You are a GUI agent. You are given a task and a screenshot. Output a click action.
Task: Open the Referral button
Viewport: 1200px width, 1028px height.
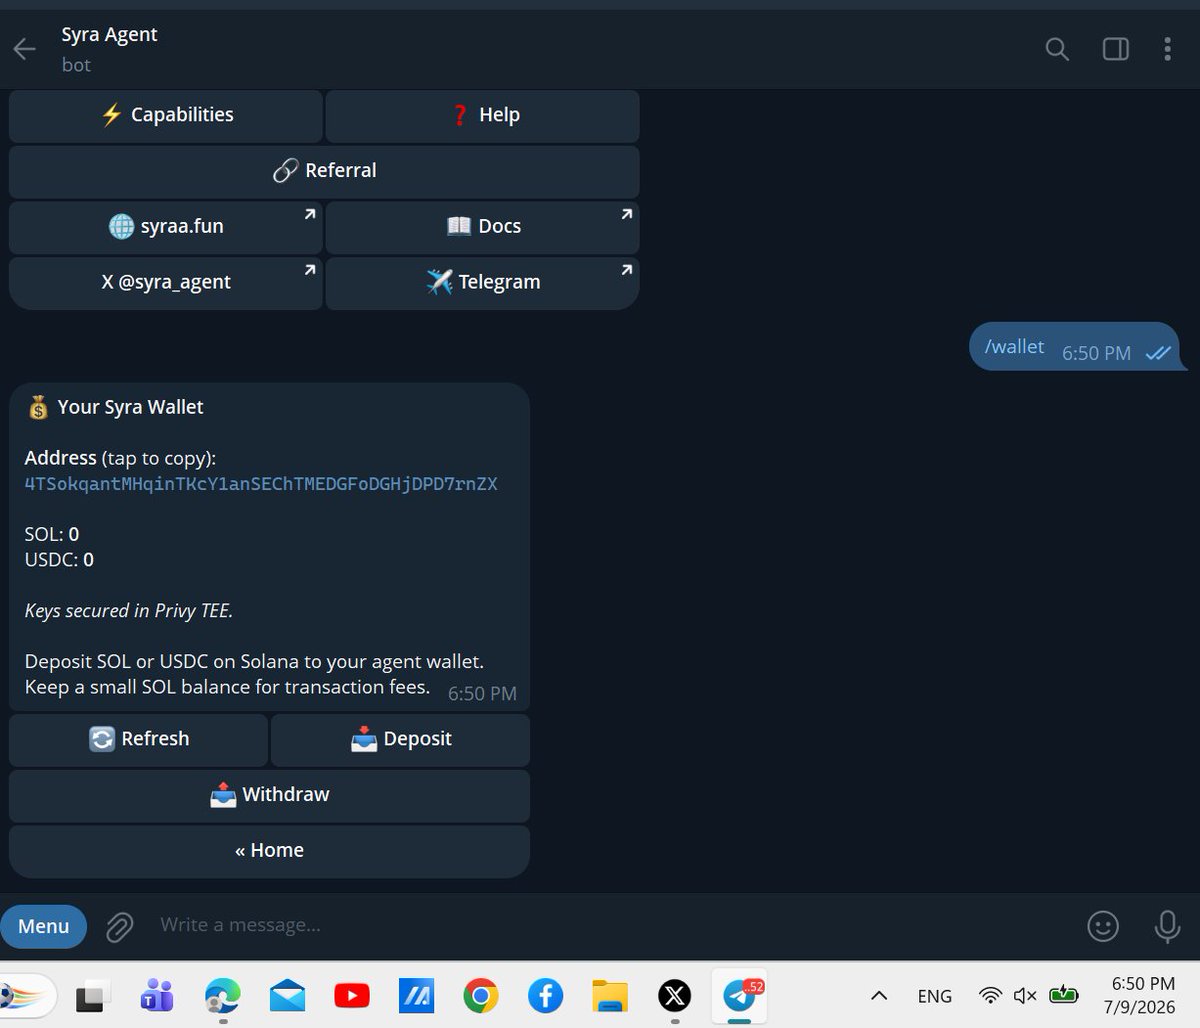tap(324, 171)
